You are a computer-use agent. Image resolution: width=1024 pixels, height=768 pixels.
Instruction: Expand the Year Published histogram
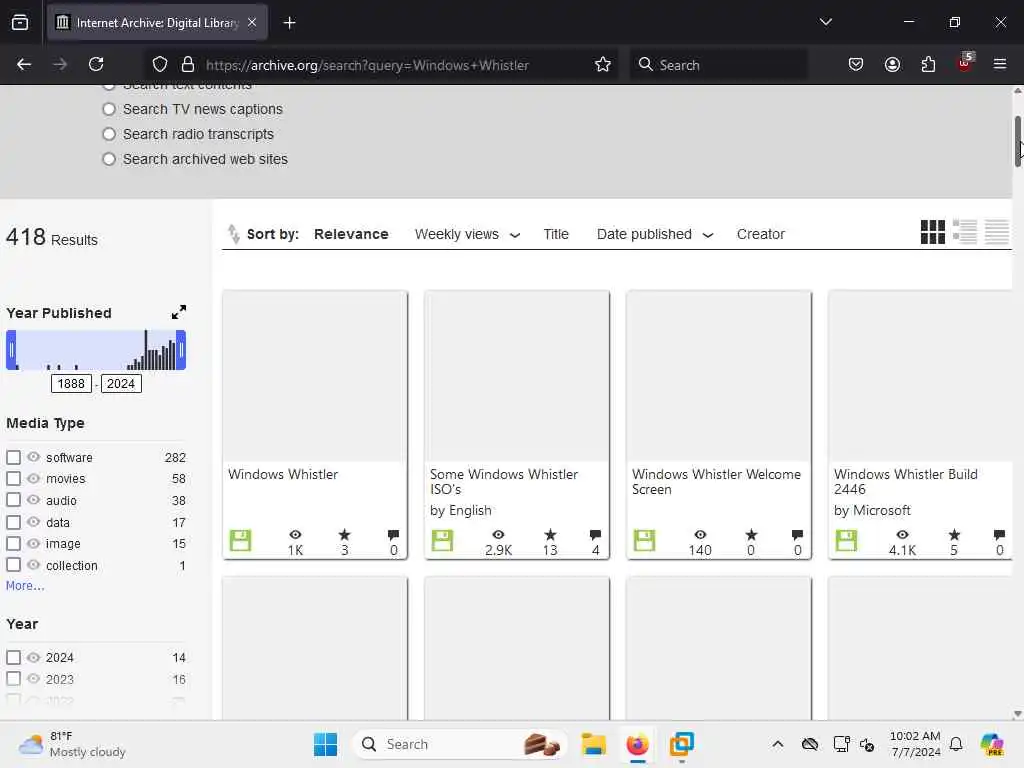[178, 312]
